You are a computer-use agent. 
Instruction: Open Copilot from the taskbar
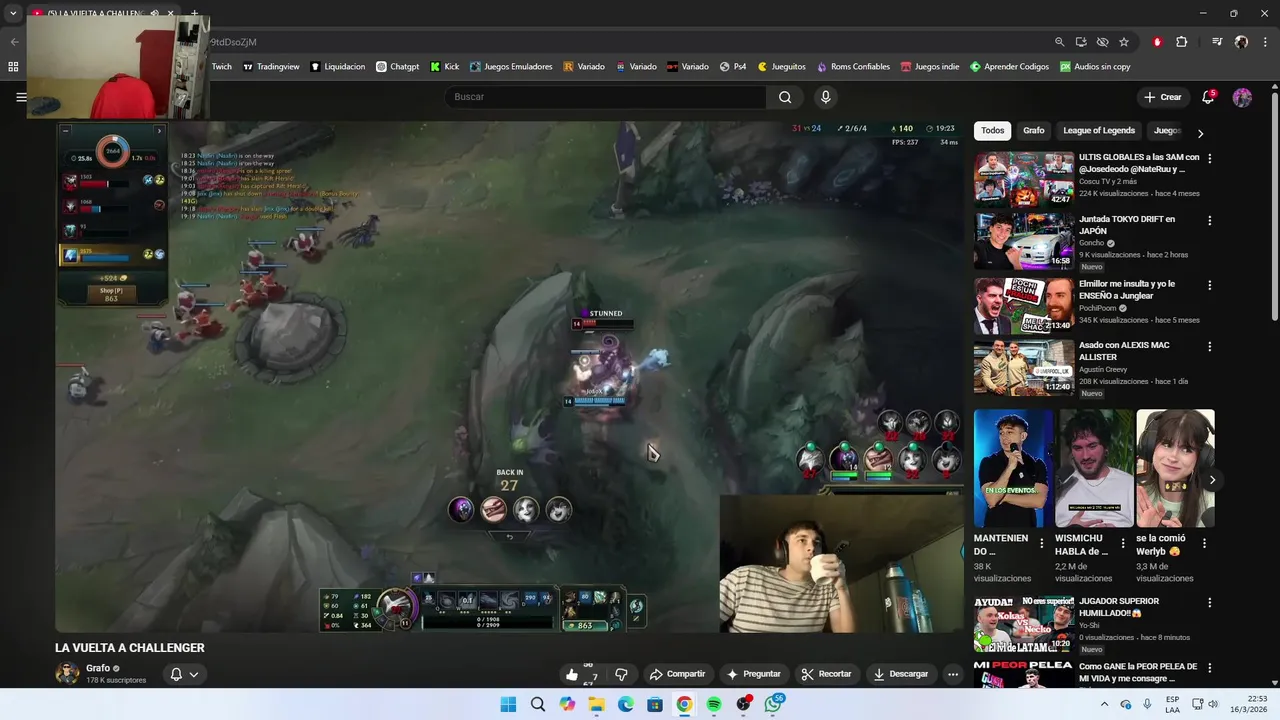(x=567, y=704)
